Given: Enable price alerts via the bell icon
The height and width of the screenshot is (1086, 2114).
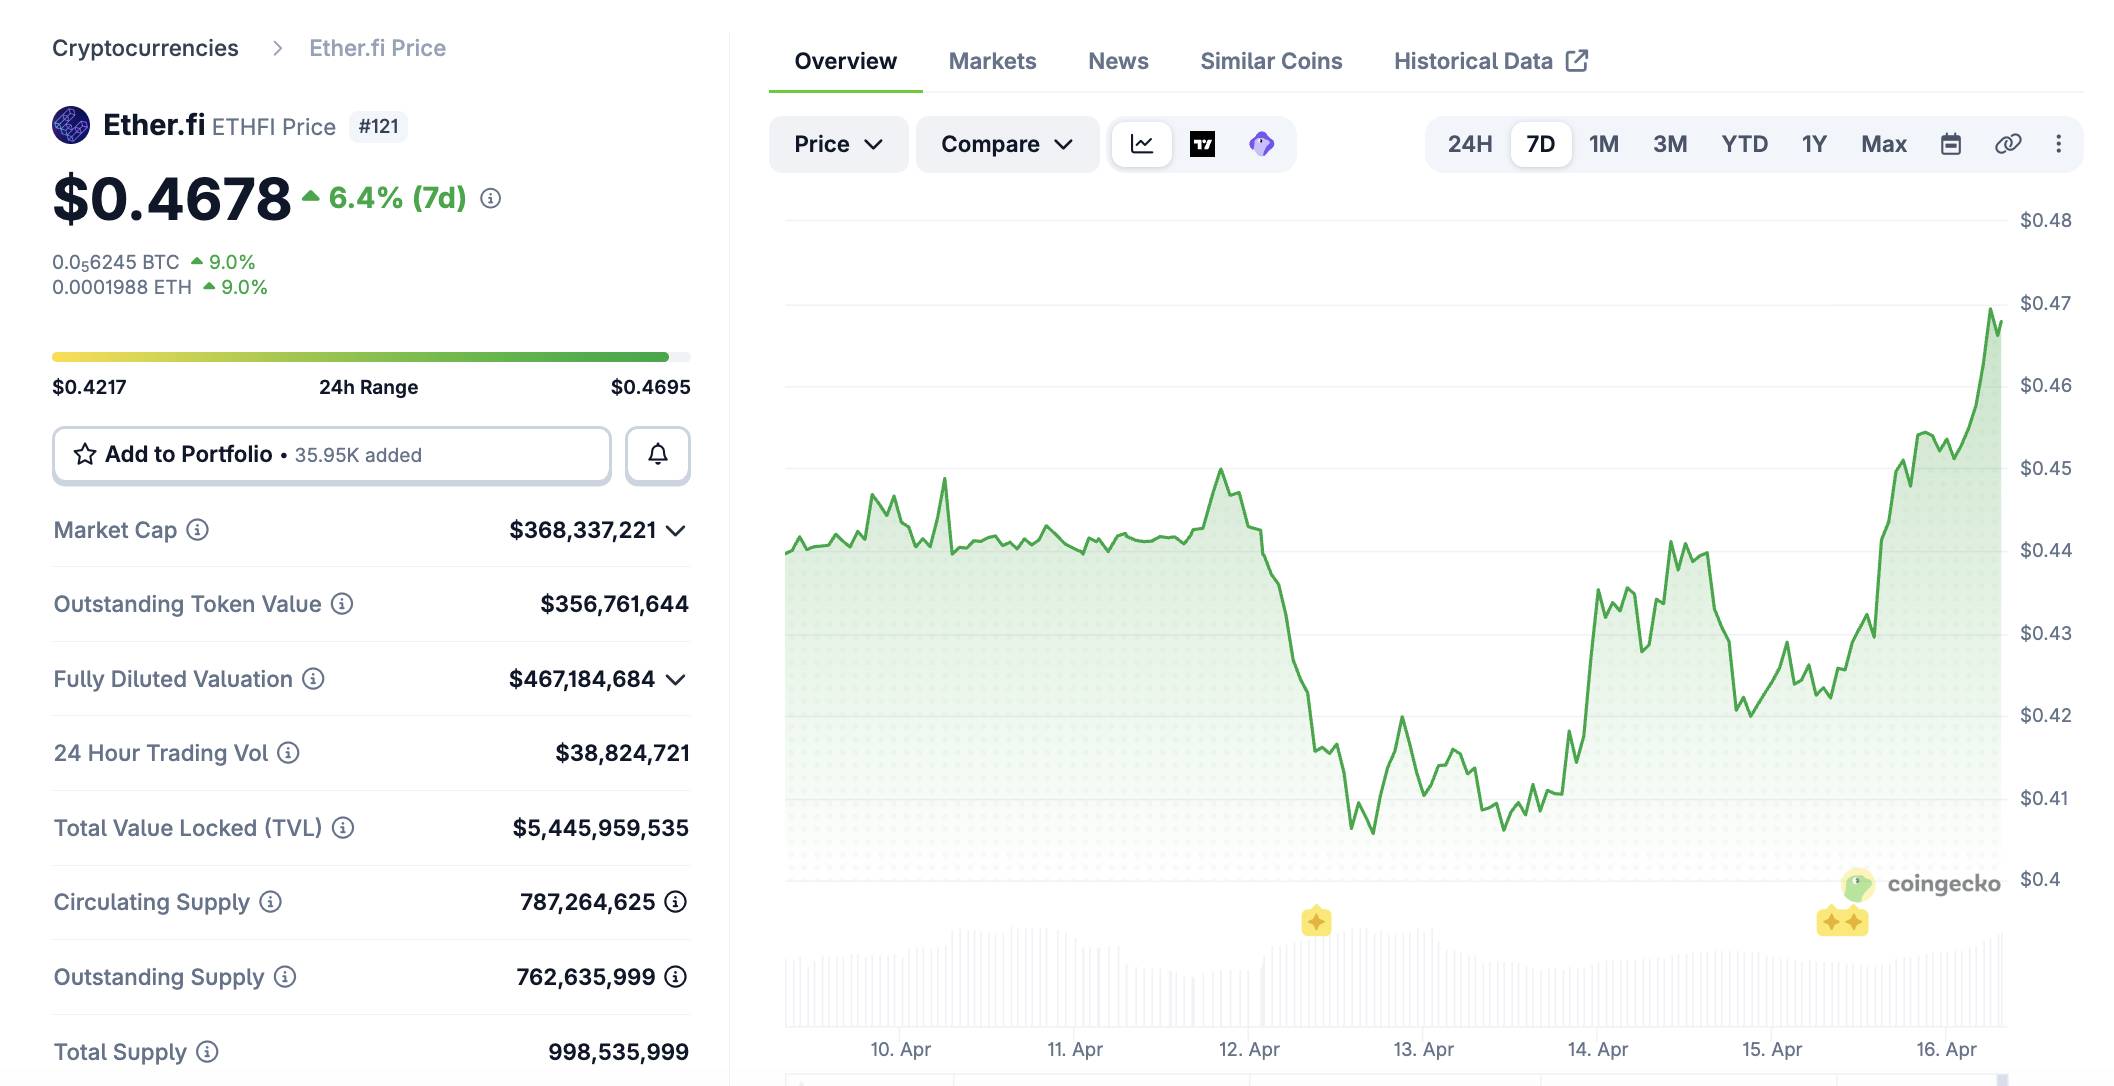Looking at the screenshot, I should click(657, 455).
